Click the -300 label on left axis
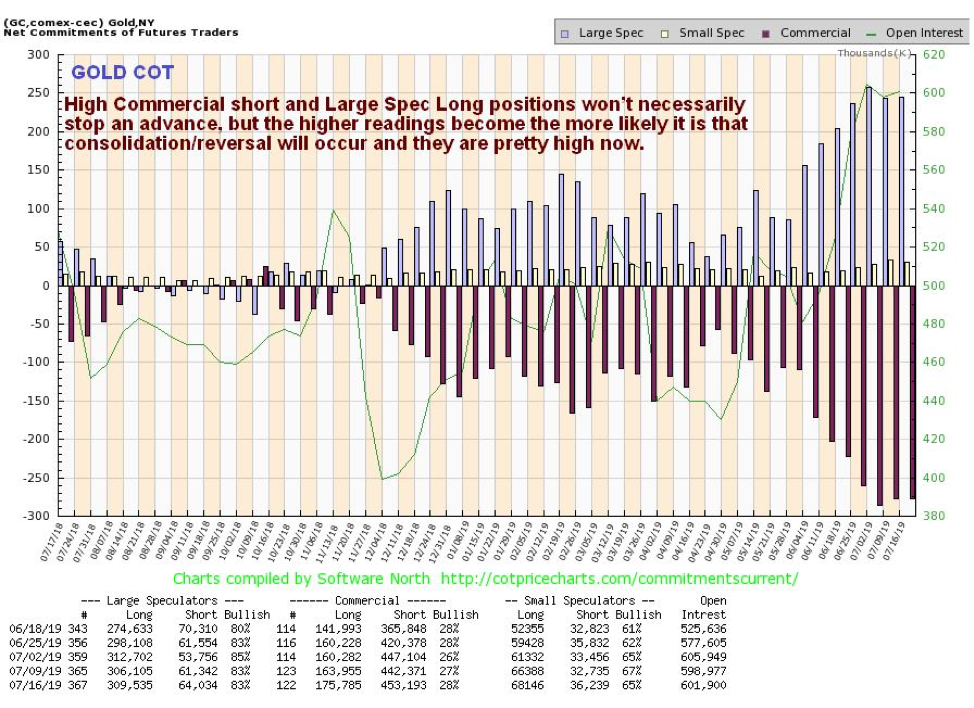Screen dimensions: 974x708 pyautogui.click(x=36, y=515)
